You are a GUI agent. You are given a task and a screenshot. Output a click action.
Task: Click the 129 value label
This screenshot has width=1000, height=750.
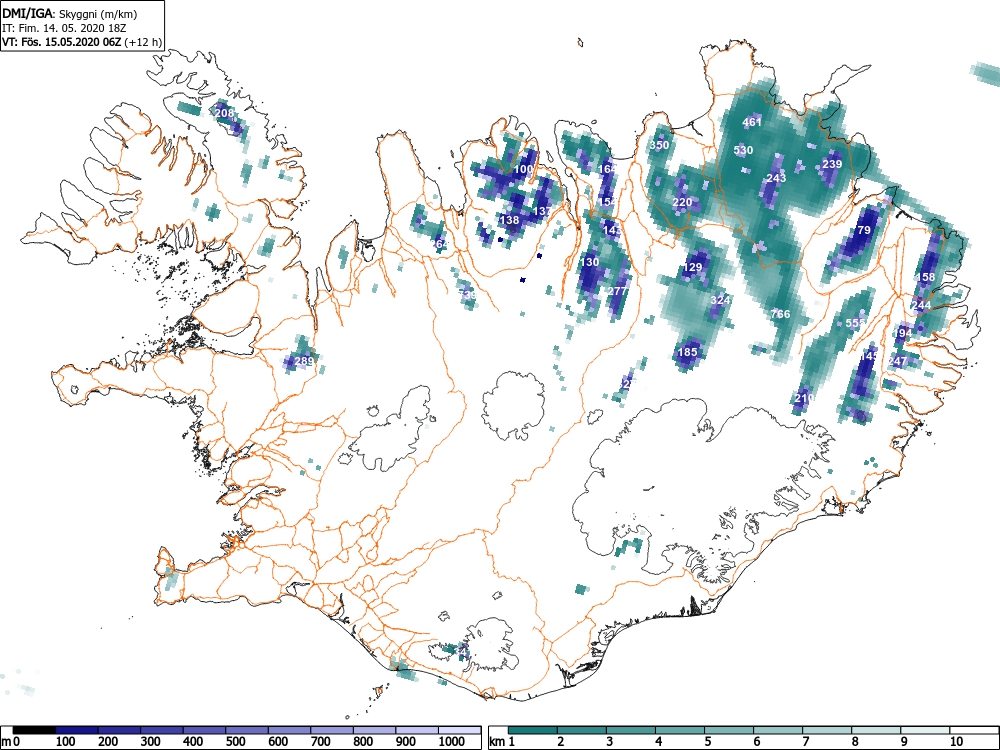693,267
